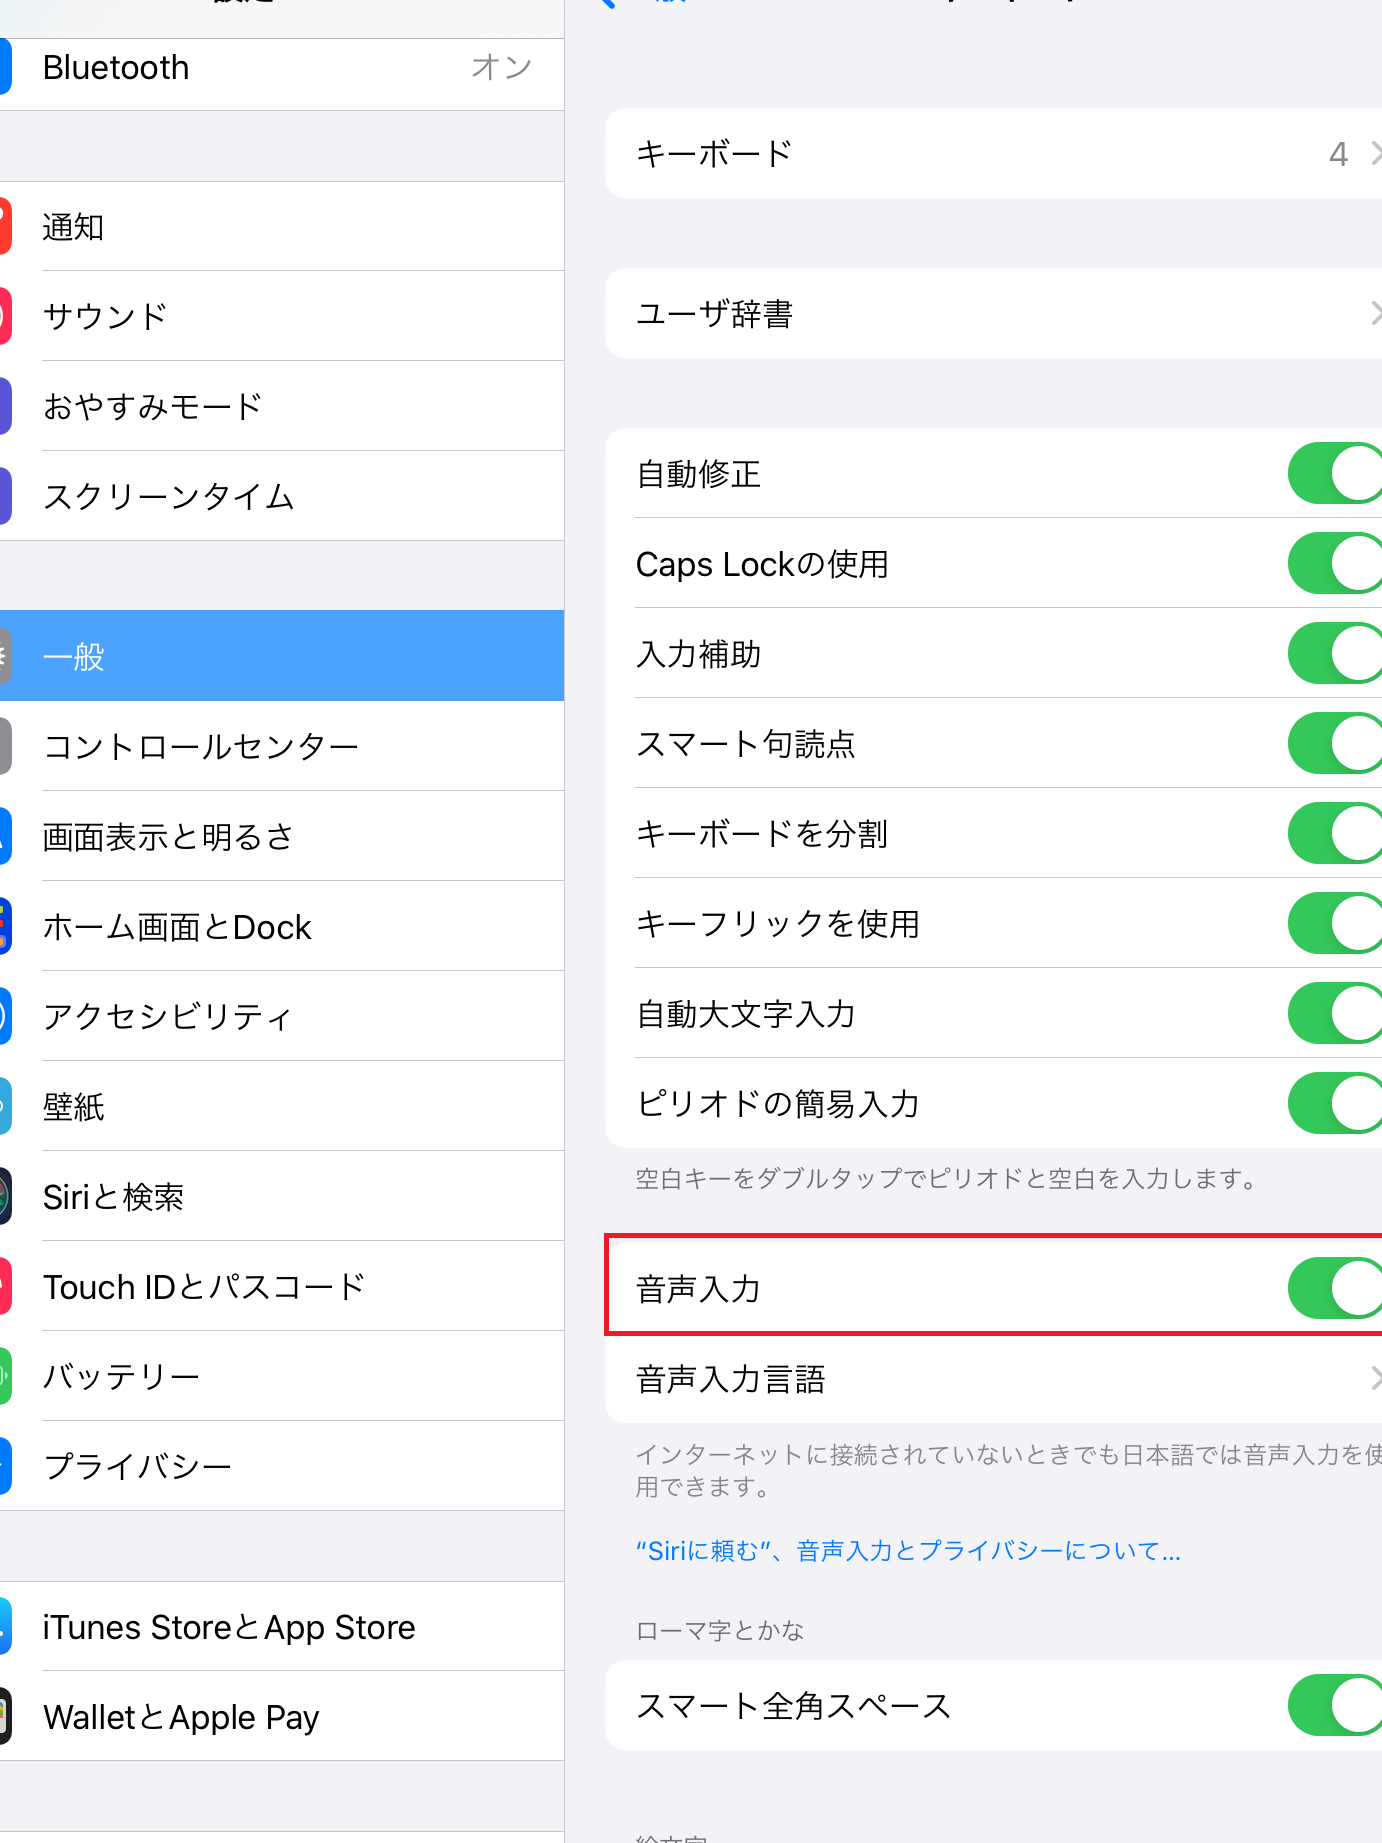Click the ローマ字とかな section header
The image size is (1382, 1843).
point(720,1631)
